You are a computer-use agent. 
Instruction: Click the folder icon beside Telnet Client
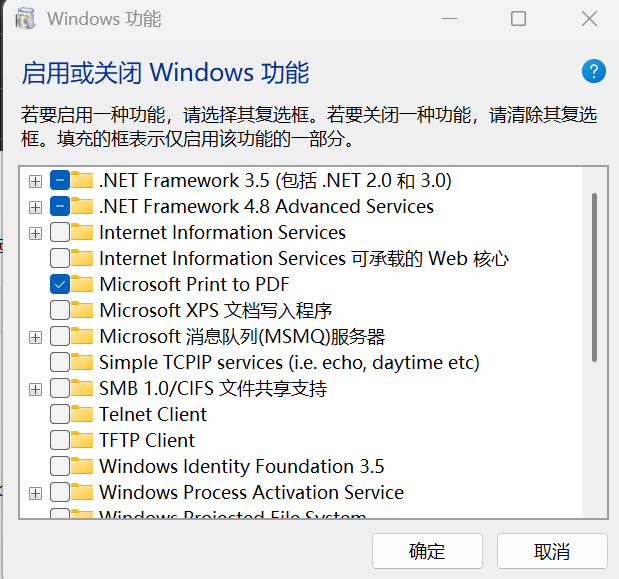tap(82, 414)
